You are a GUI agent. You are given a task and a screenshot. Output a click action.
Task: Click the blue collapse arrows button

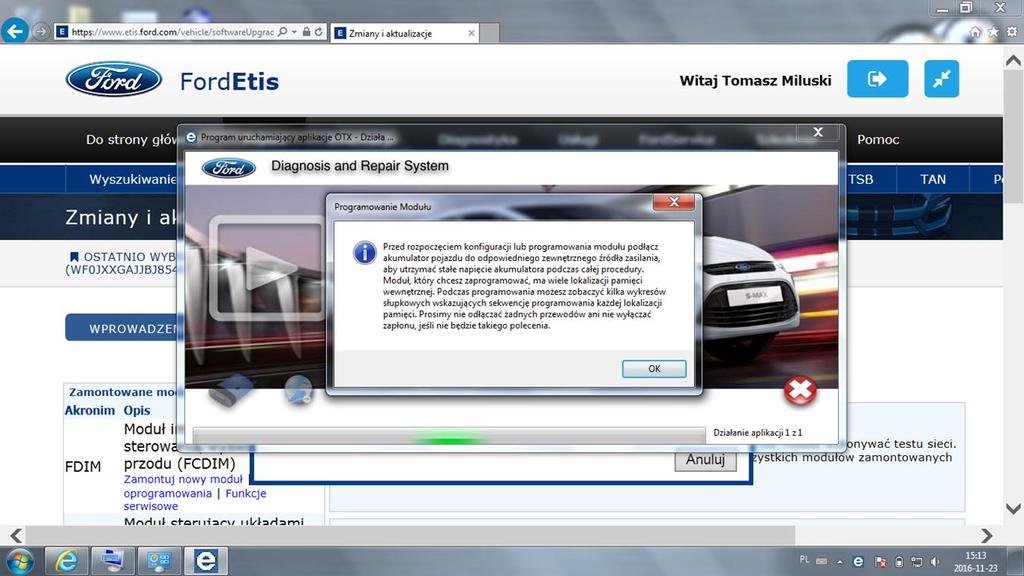click(941, 79)
